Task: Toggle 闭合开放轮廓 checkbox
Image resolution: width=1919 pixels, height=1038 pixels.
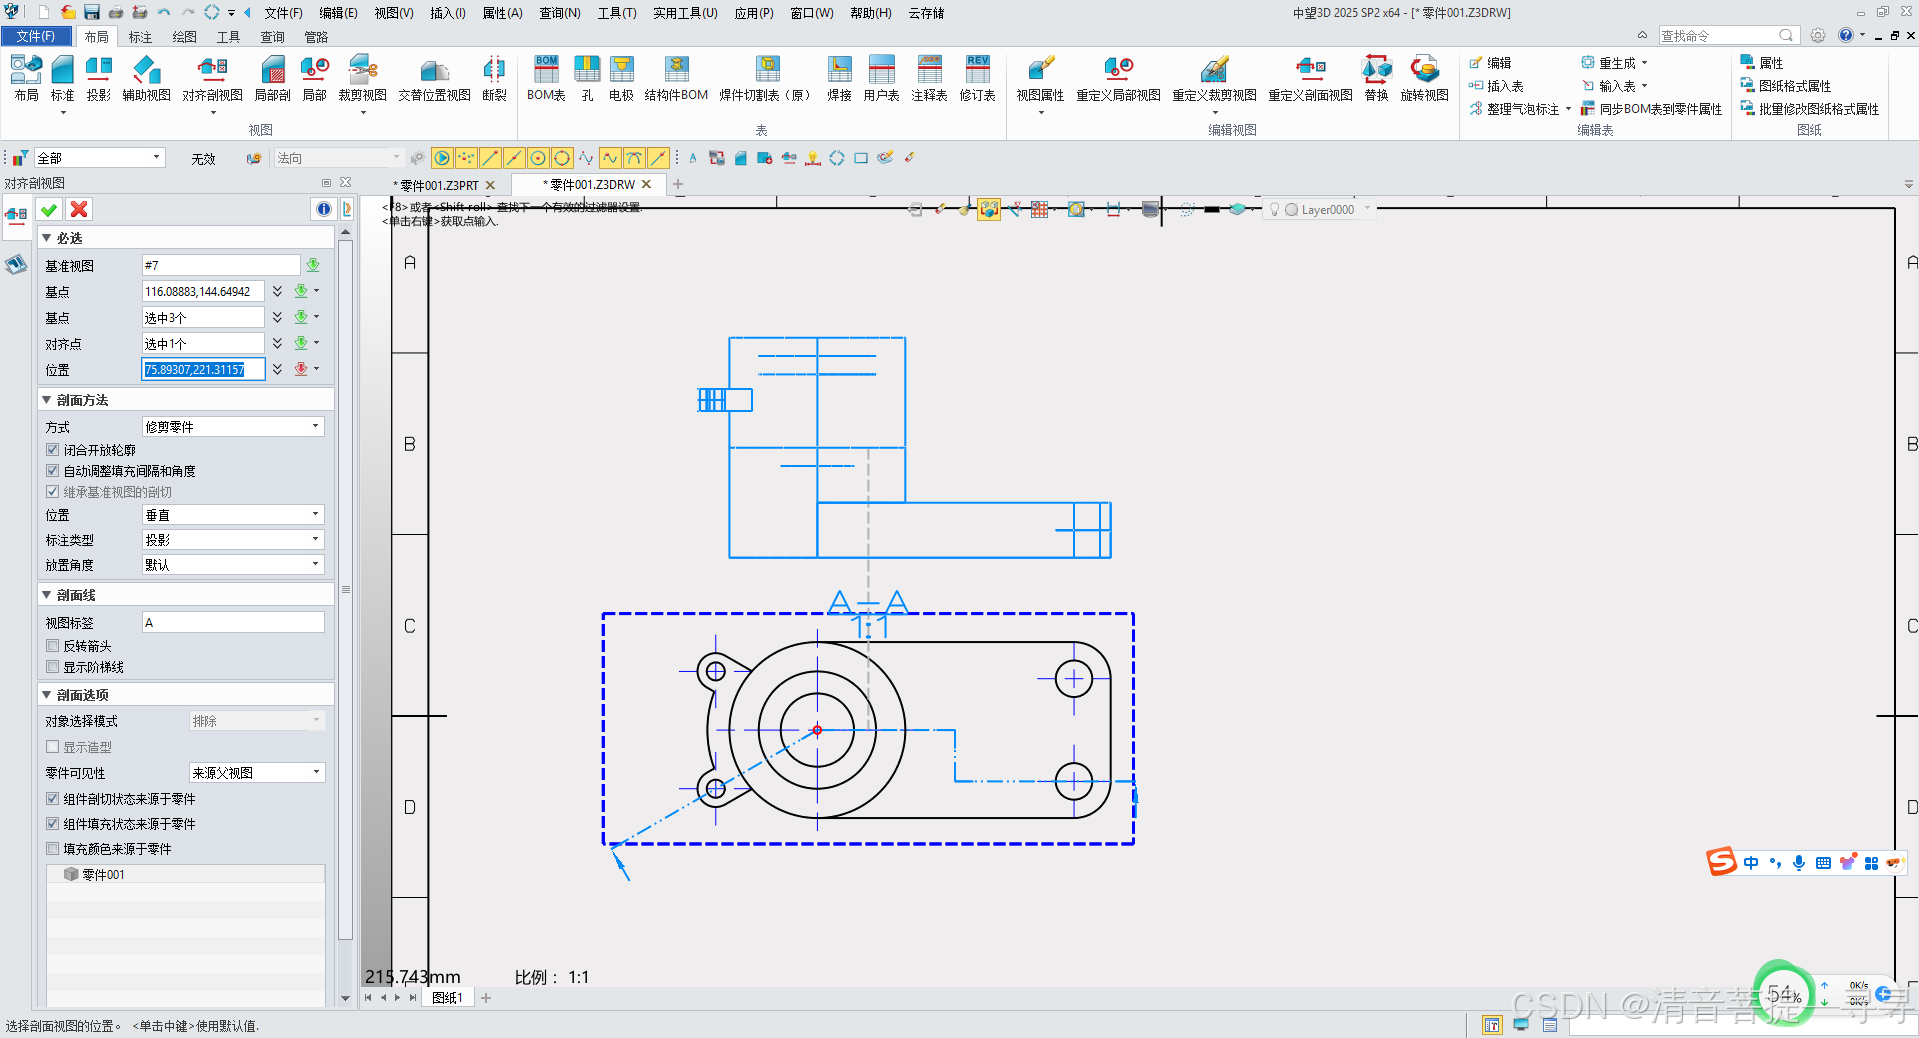Action: (x=53, y=450)
